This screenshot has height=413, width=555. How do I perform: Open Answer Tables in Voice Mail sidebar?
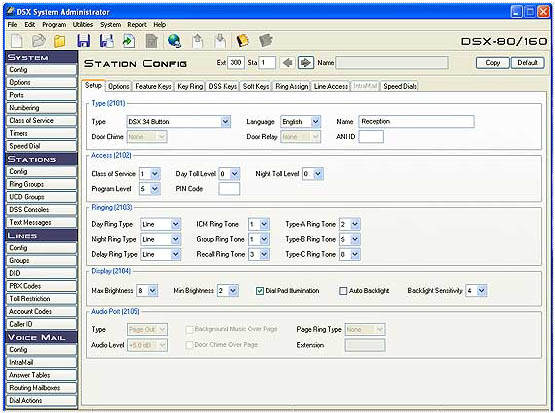pyautogui.click(x=41, y=375)
